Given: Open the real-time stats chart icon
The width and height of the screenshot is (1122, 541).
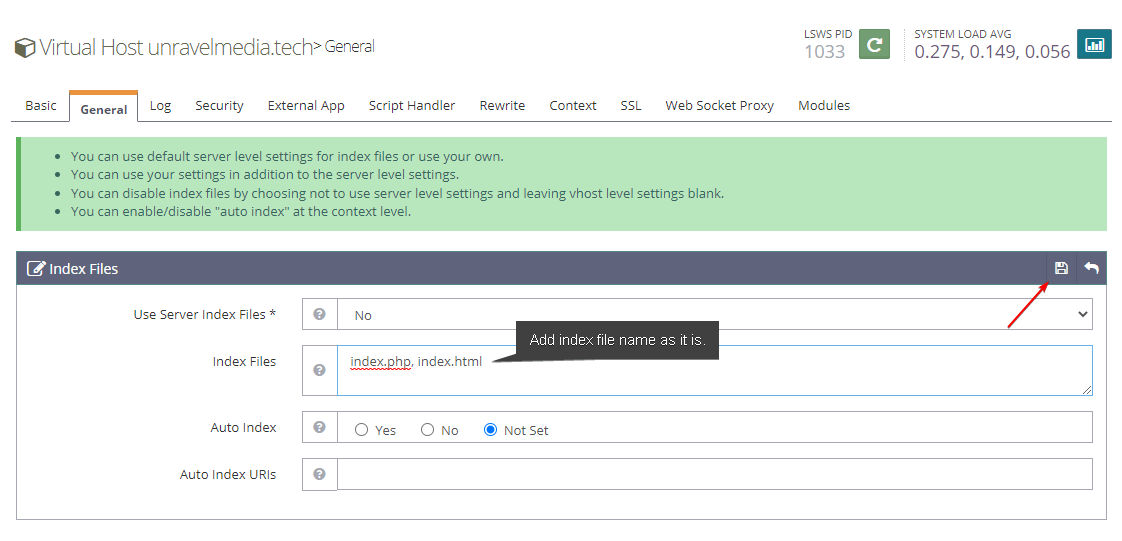Looking at the screenshot, I should (1094, 44).
